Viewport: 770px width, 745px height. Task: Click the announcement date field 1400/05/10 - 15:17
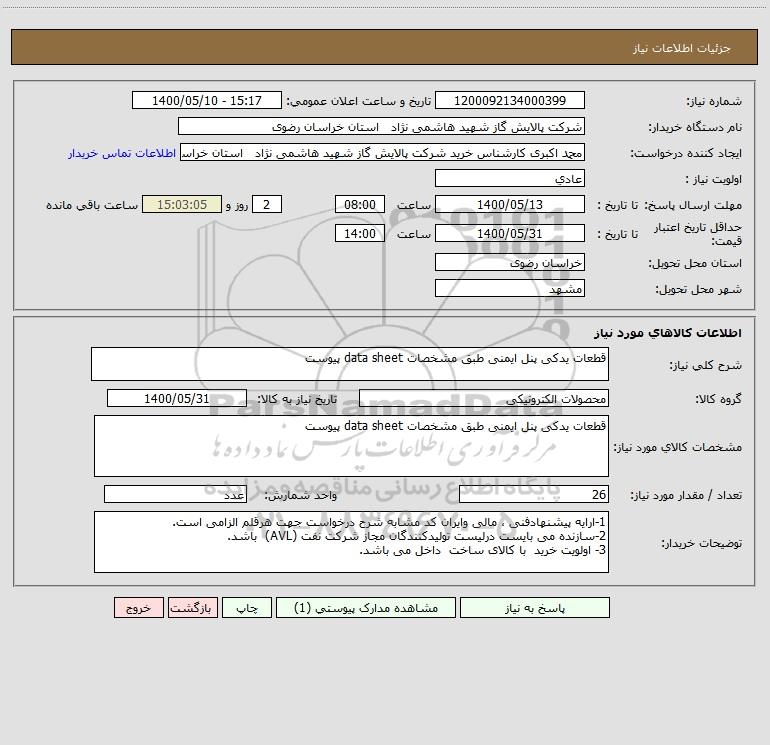tap(207, 100)
